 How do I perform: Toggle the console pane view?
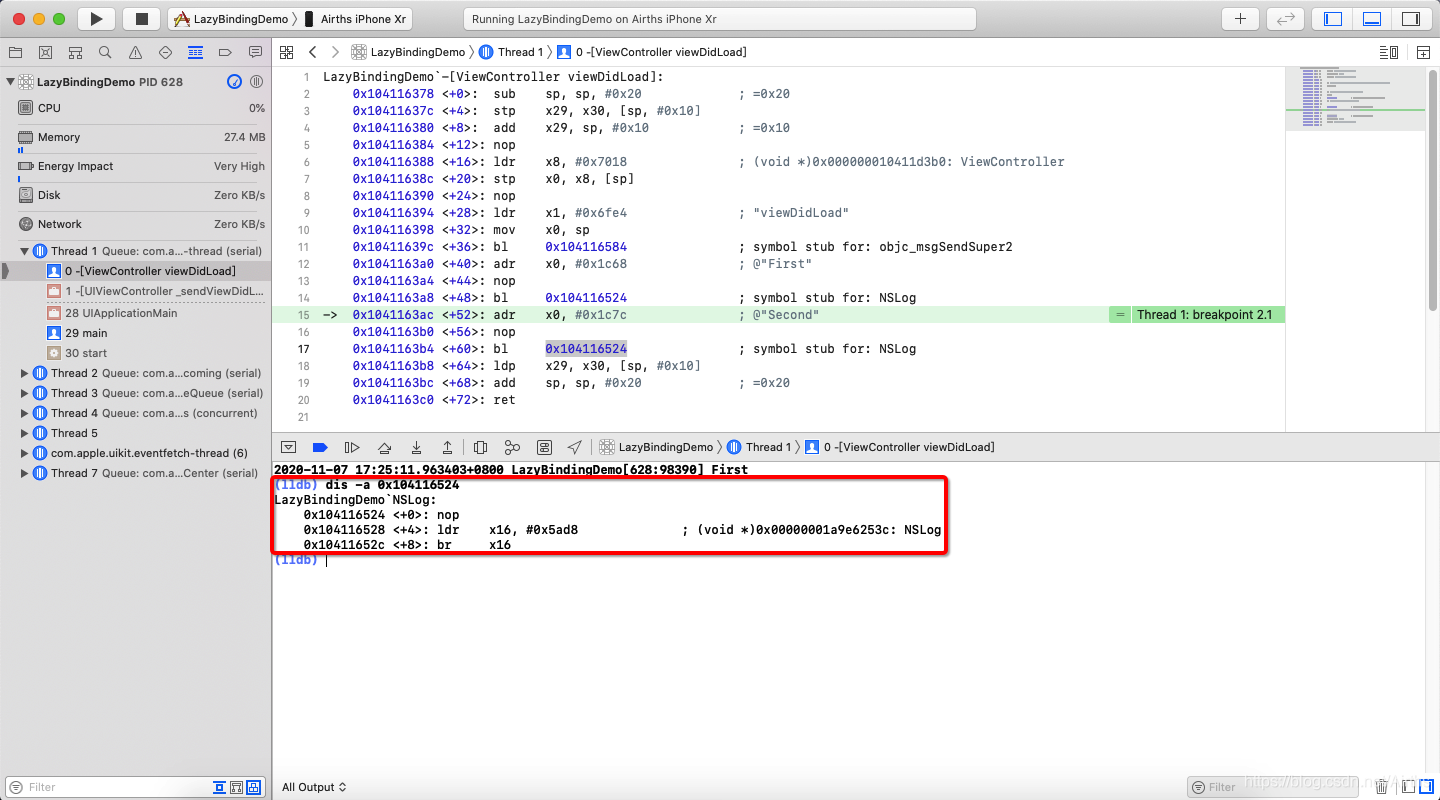coord(1426,787)
